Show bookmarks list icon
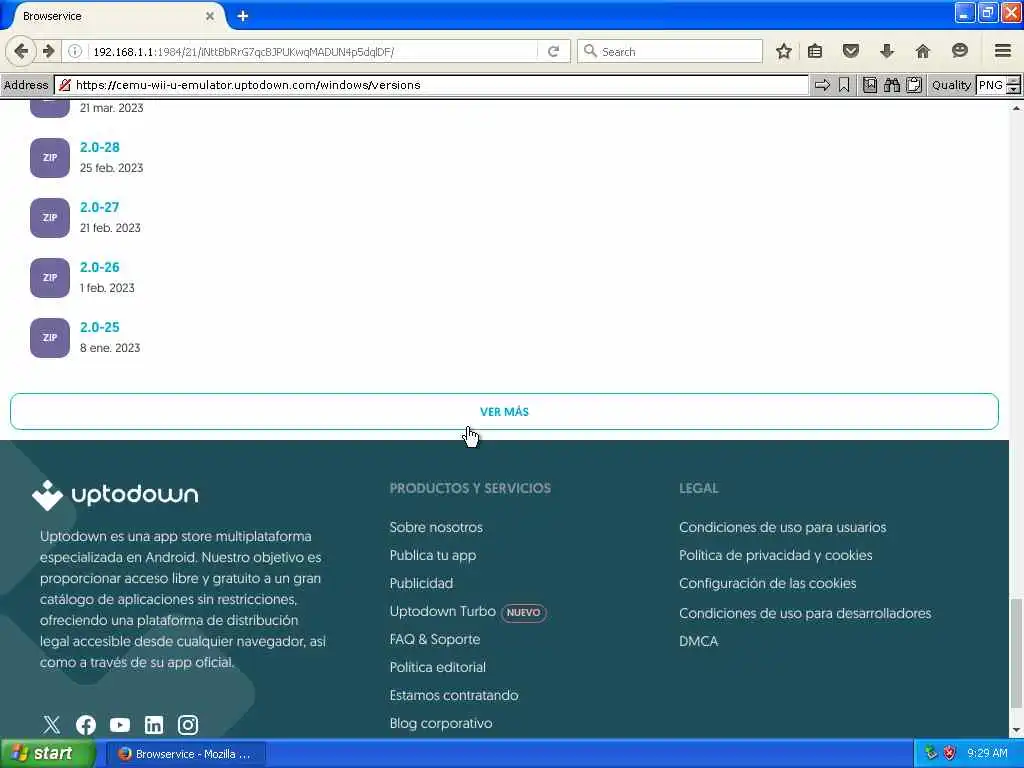Image resolution: width=1024 pixels, height=768 pixels. [x=815, y=51]
